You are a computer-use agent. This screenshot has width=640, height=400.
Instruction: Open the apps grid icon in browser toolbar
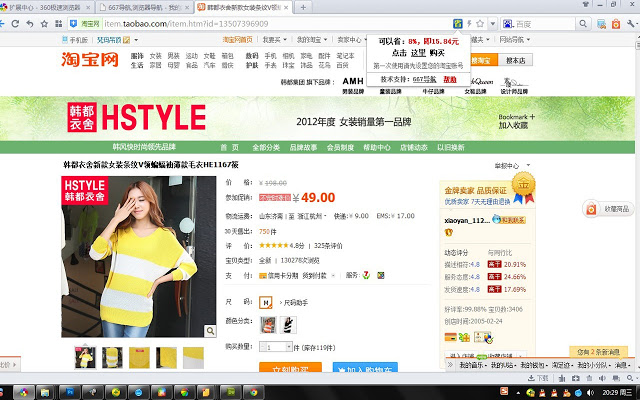coord(59,24)
